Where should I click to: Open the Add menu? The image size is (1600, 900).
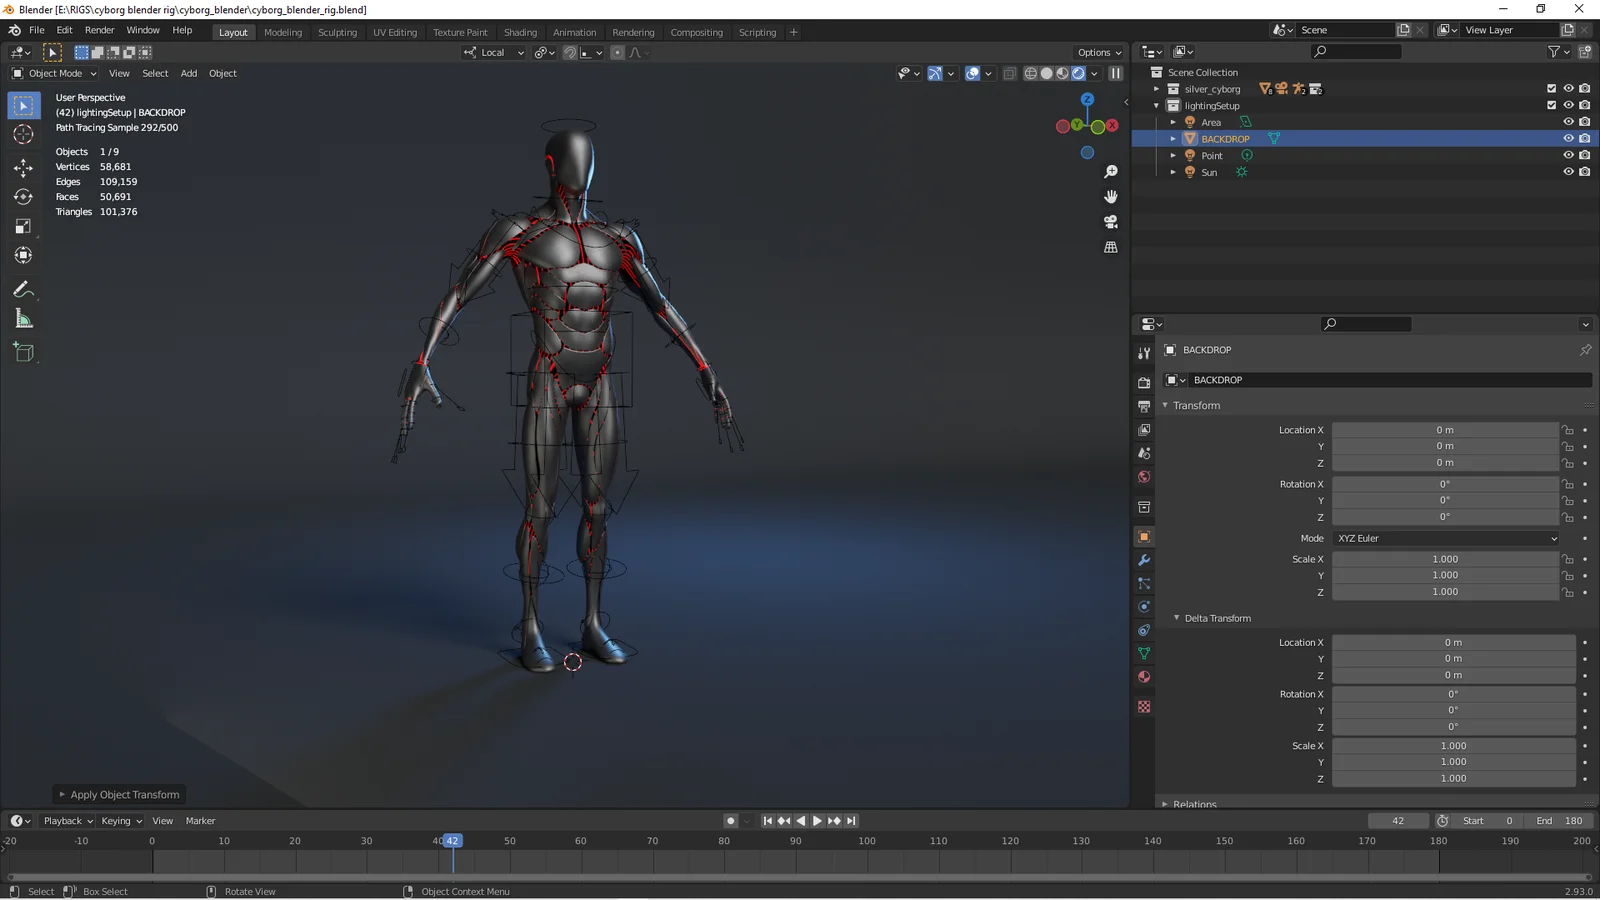(x=189, y=73)
